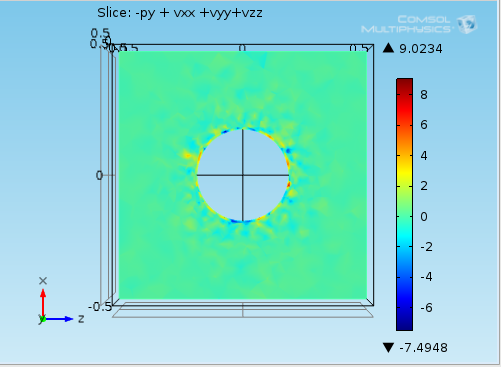The height and width of the screenshot is (367, 501).
Task: Click the minimum value down-triangle marker
Action: pyautogui.click(x=388, y=348)
